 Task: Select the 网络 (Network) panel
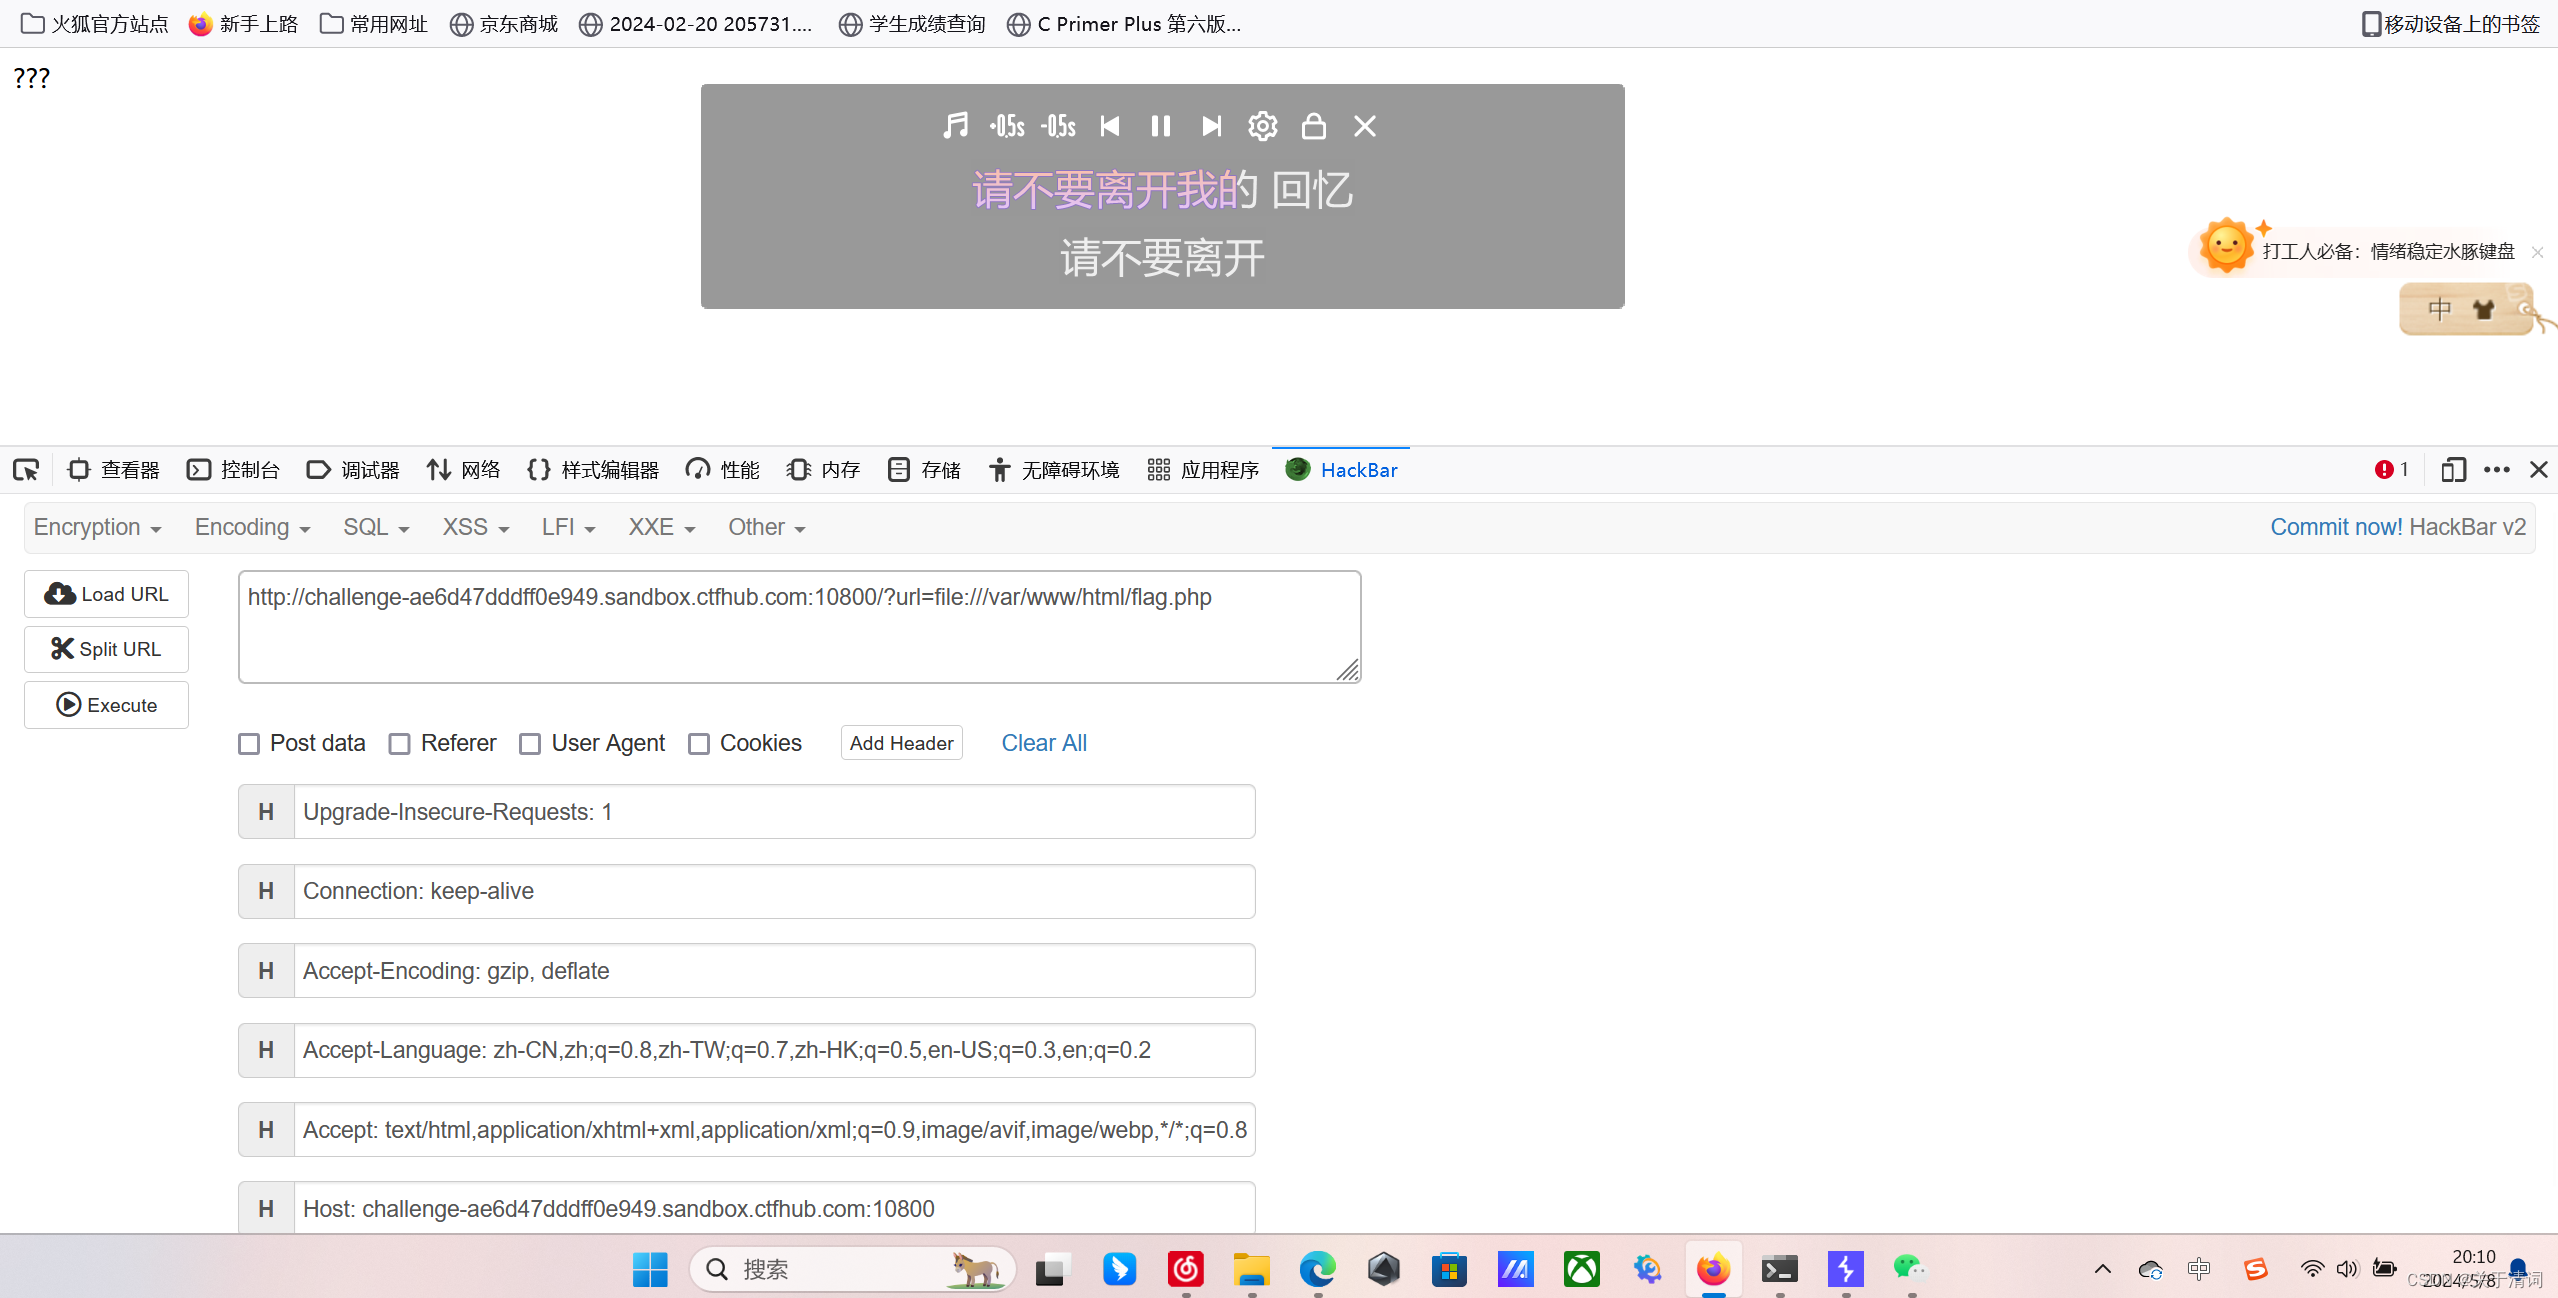462,469
